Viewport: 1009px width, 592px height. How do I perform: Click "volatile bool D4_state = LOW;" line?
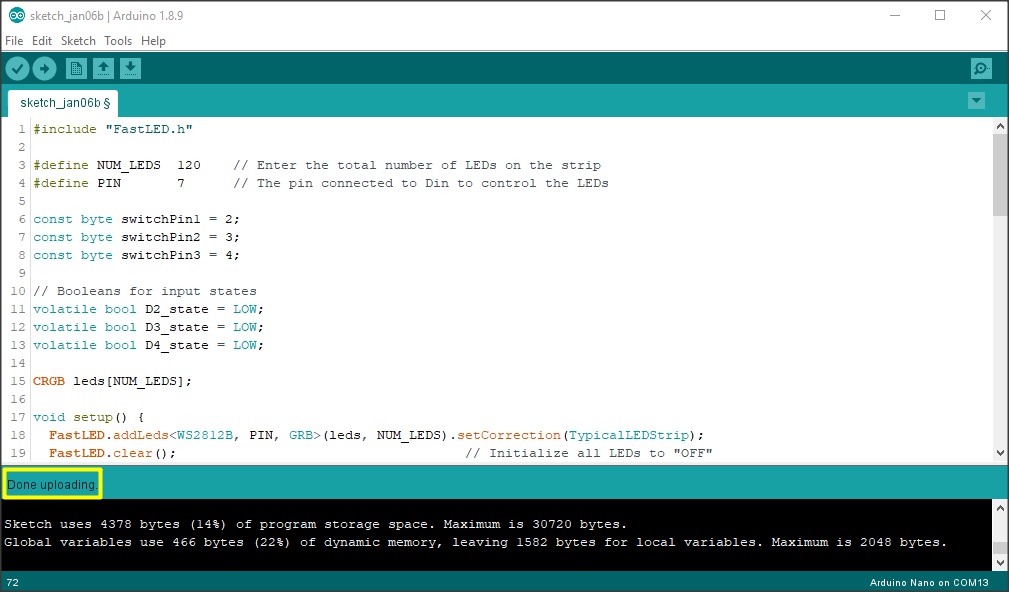(x=149, y=346)
